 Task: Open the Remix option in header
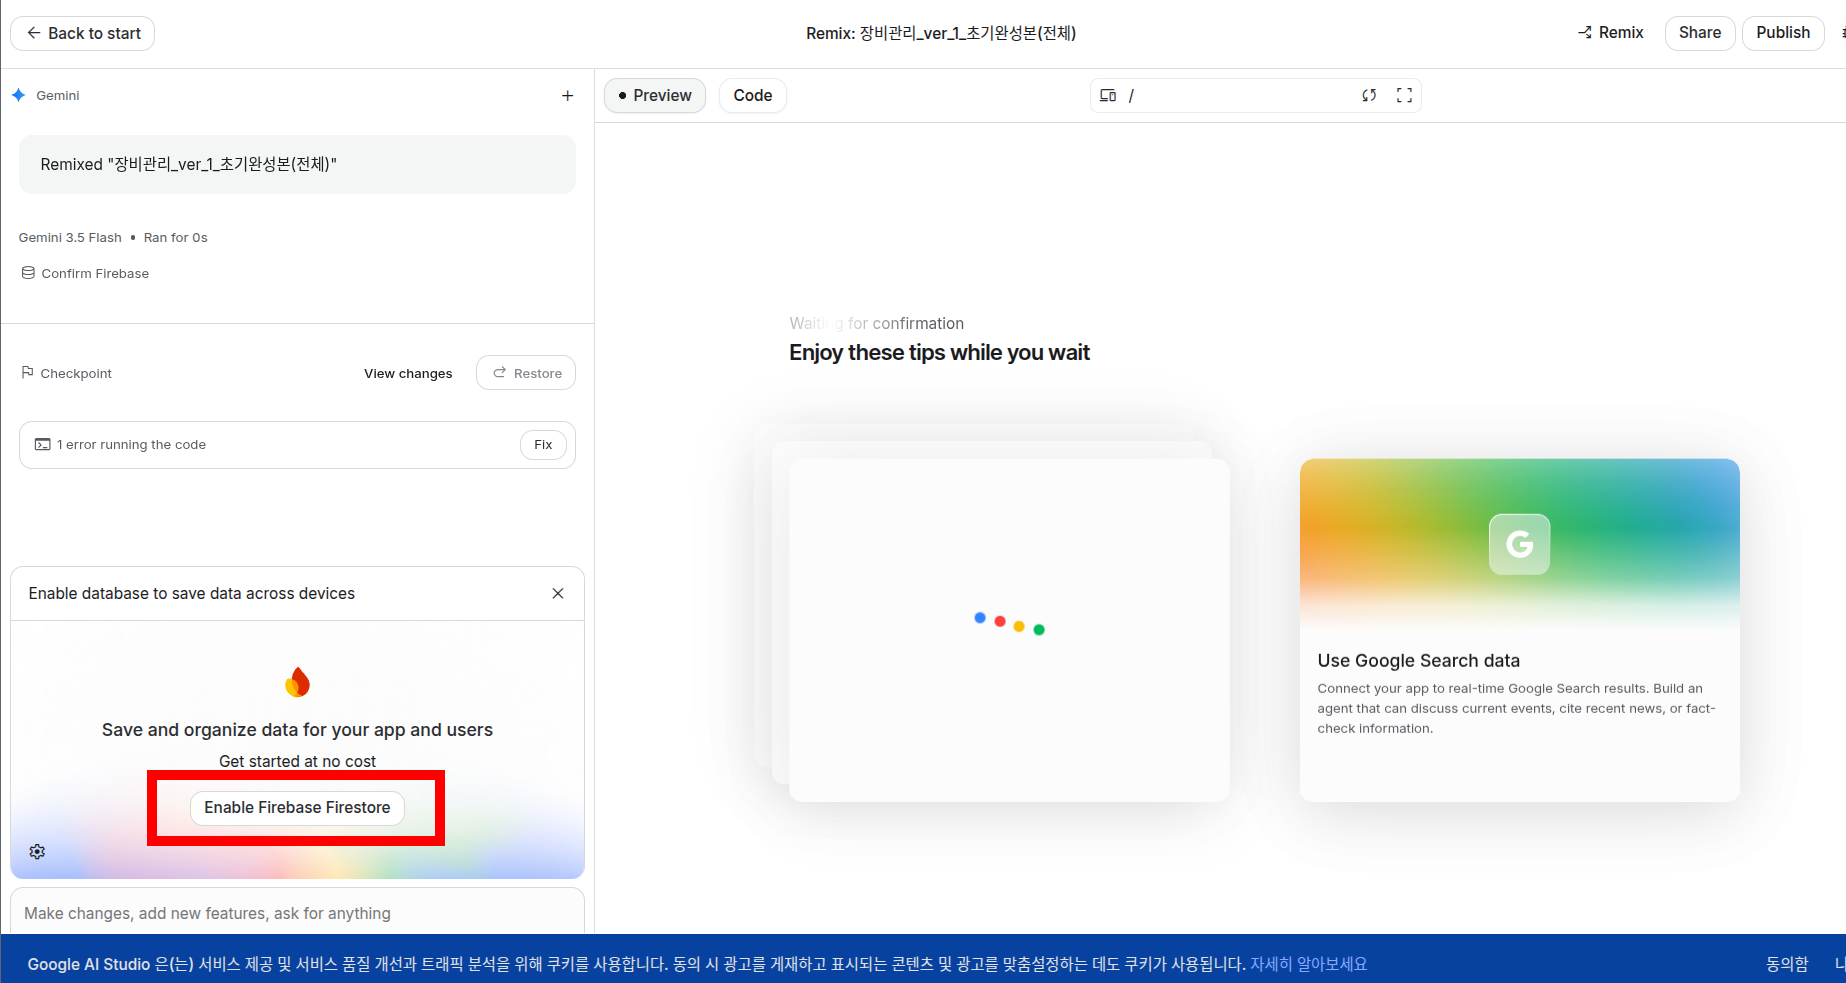pyautogui.click(x=1611, y=33)
